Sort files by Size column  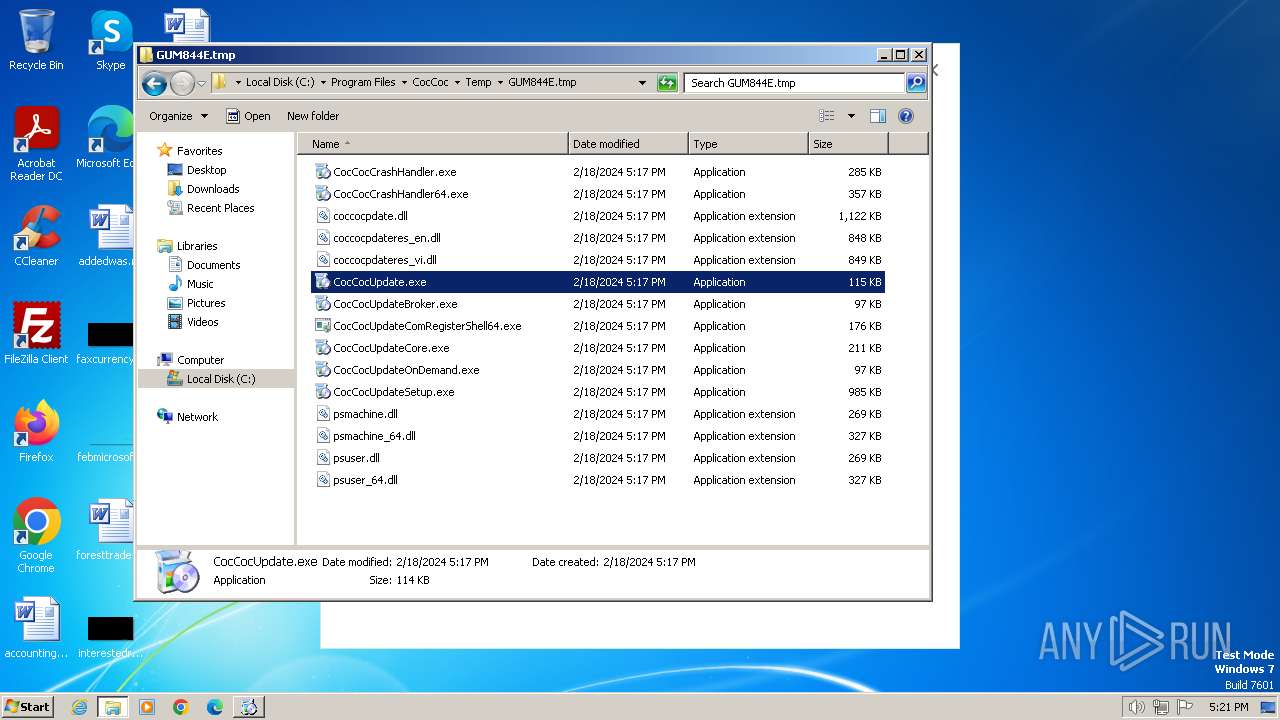click(848, 144)
